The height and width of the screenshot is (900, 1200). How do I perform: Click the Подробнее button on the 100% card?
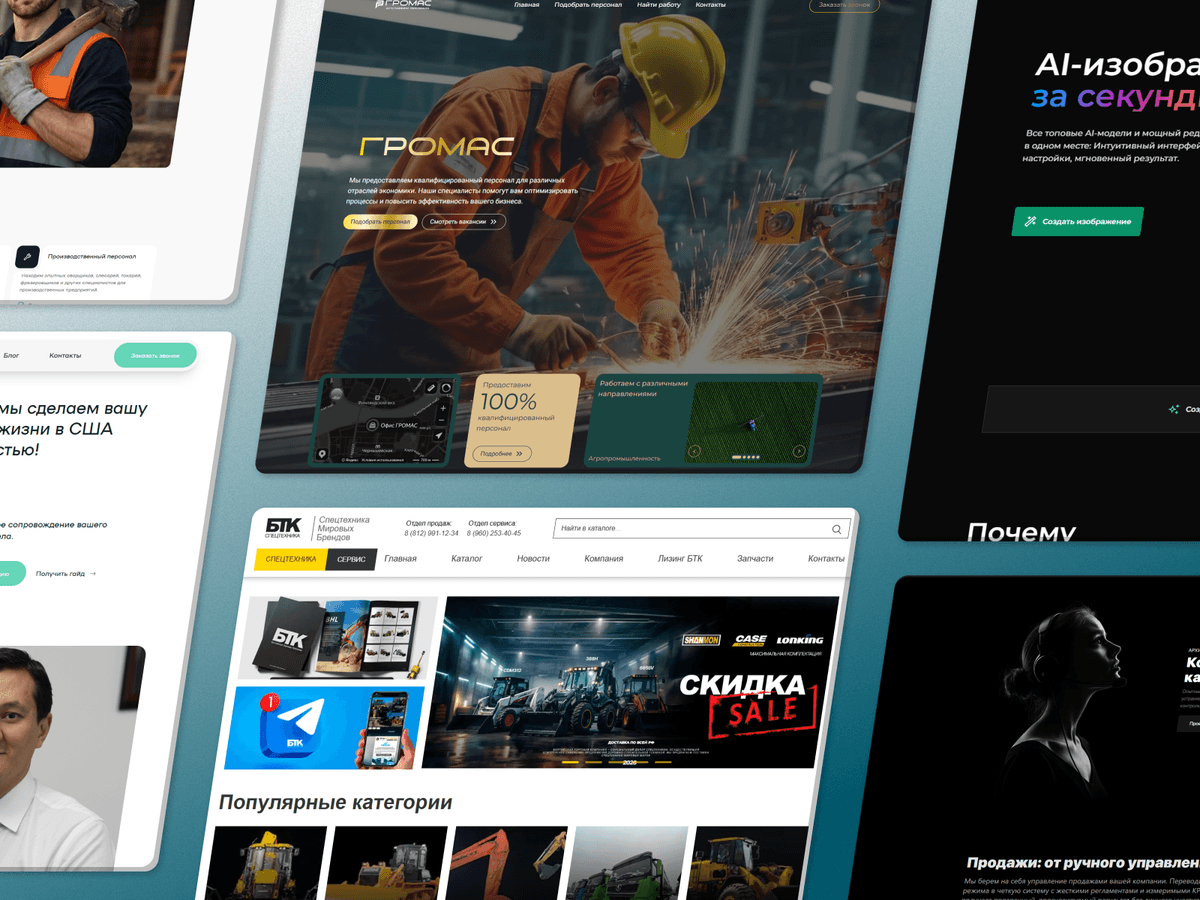click(501, 454)
